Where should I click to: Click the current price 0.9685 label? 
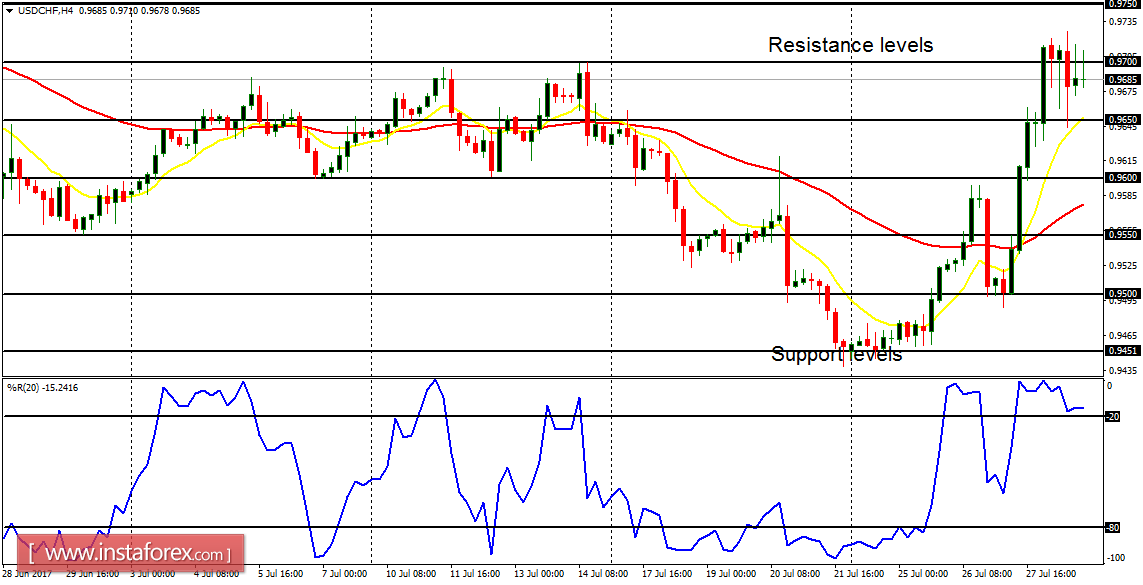click(1123, 79)
